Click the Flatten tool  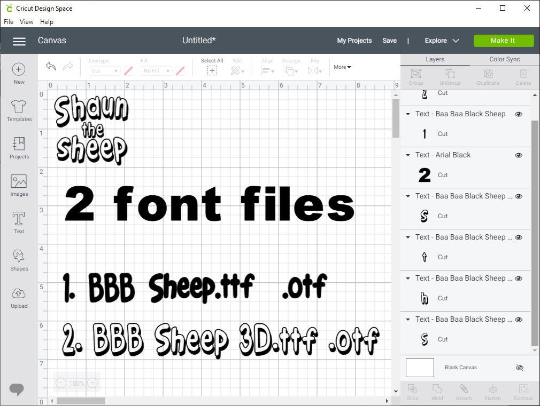tap(492, 392)
